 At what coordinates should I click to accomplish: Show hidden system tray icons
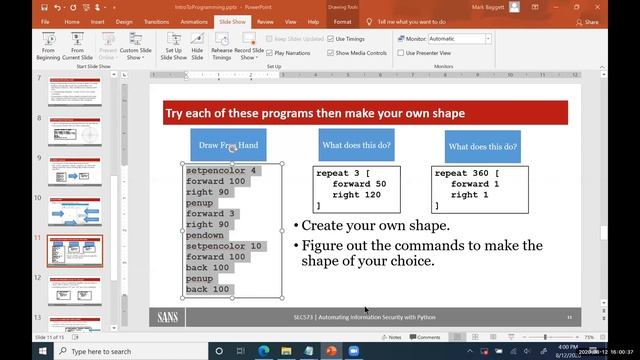[470, 351]
